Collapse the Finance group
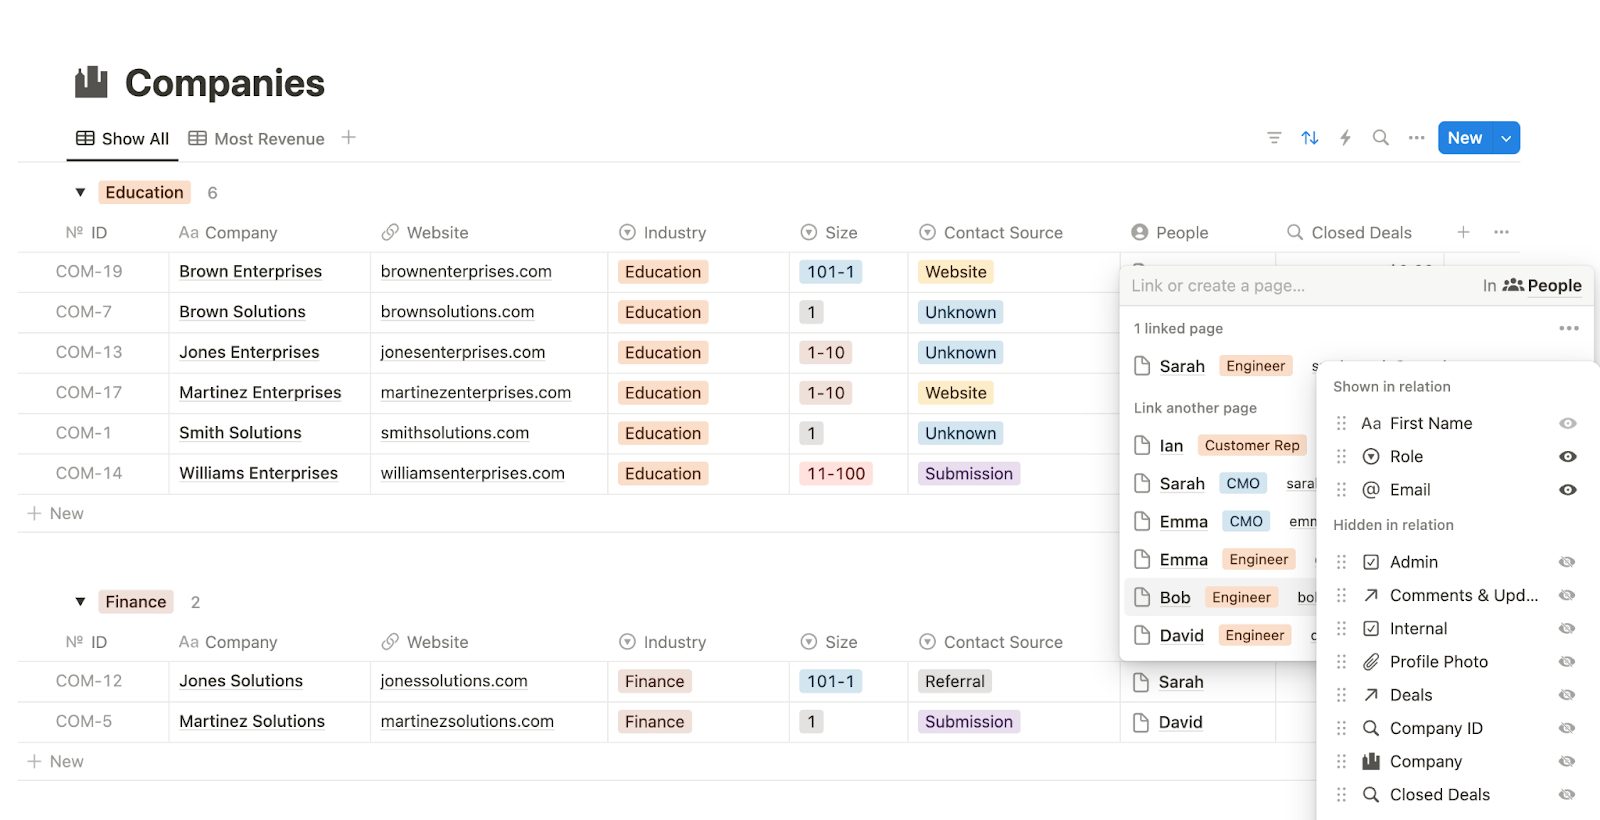1600x820 pixels. click(80, 602)
